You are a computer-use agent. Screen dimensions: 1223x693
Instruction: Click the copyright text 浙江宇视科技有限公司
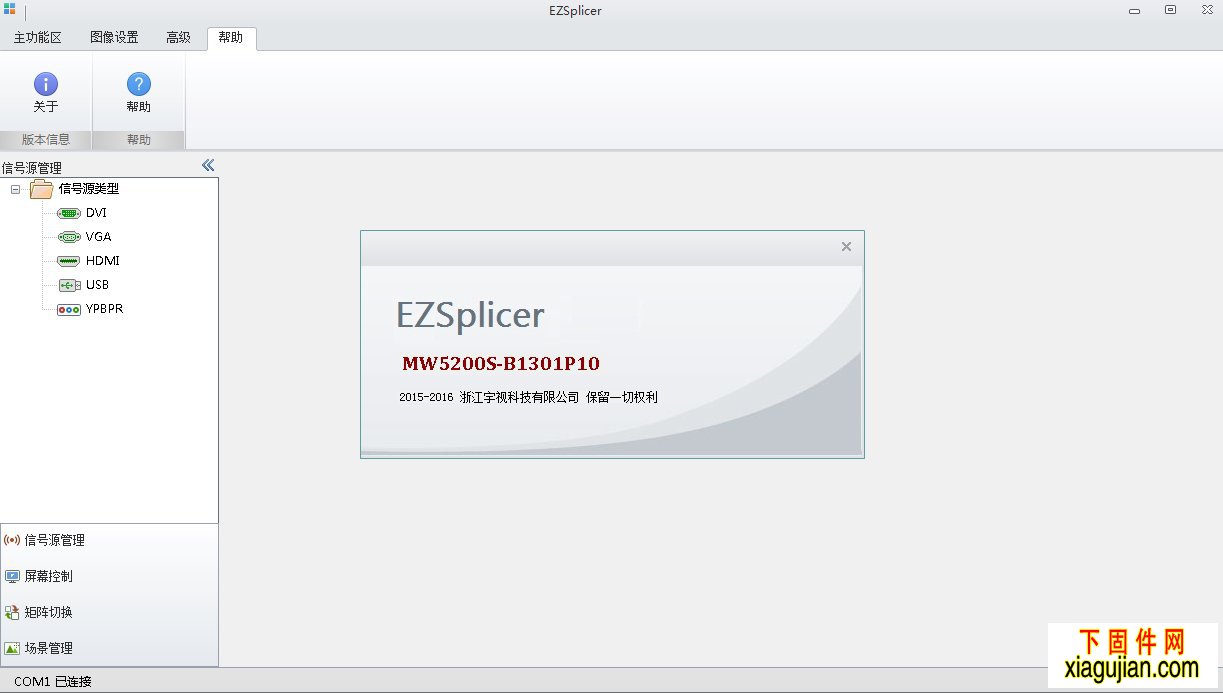(519, 397)
